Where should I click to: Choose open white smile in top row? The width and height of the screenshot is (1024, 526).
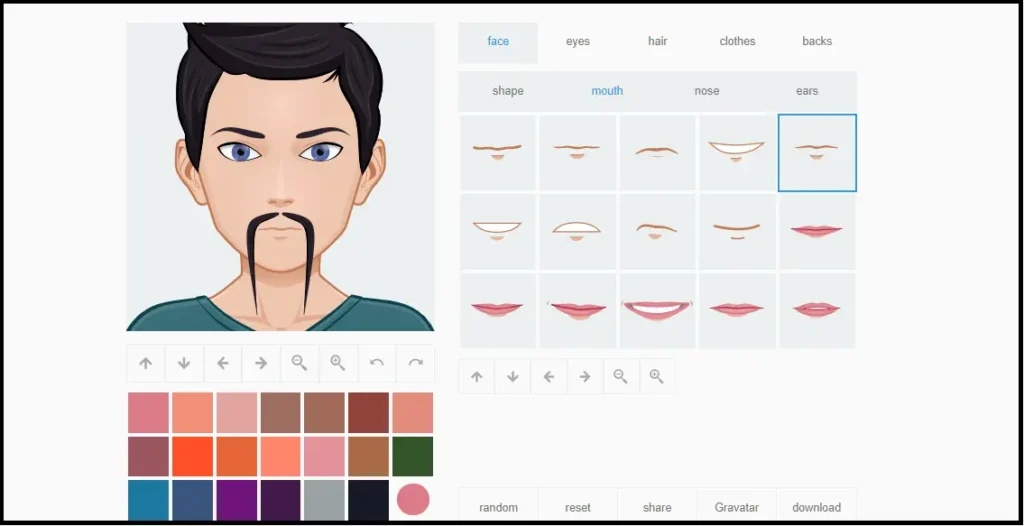(x=737, y=153)
